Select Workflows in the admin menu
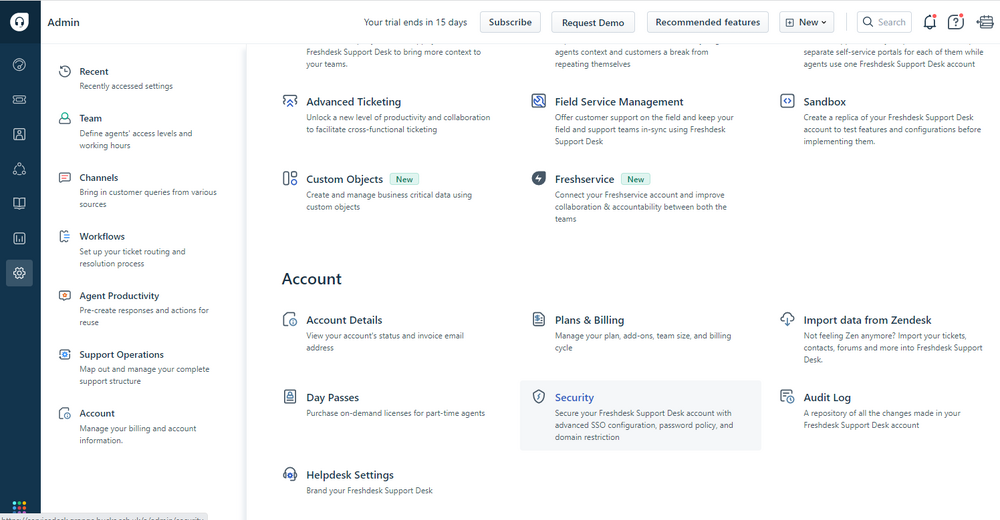 point(102,237)
